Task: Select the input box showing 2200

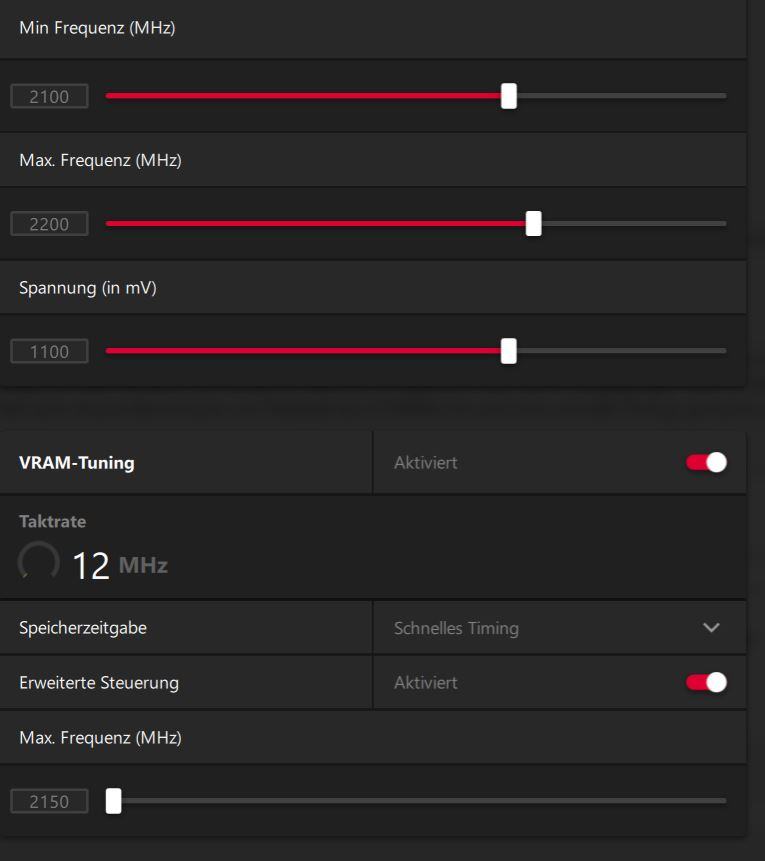Action: click(x=49, y=224)
